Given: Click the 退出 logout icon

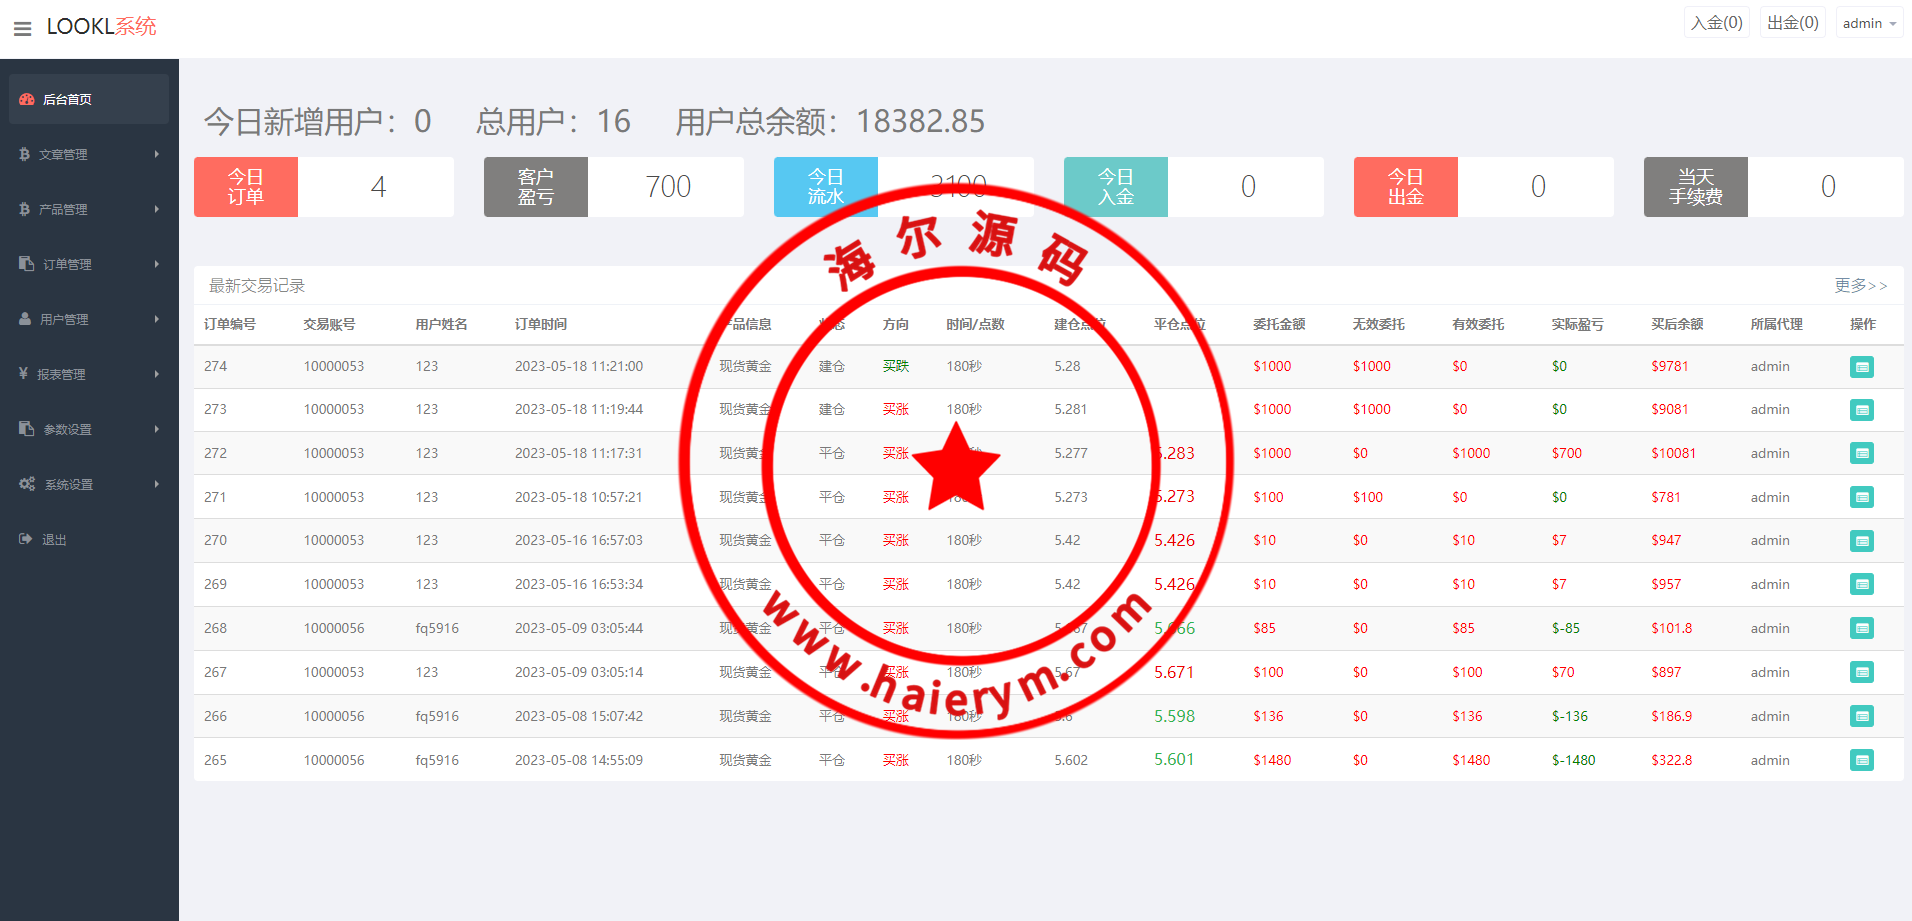Looking at the screenshot, I should (26, 539).
